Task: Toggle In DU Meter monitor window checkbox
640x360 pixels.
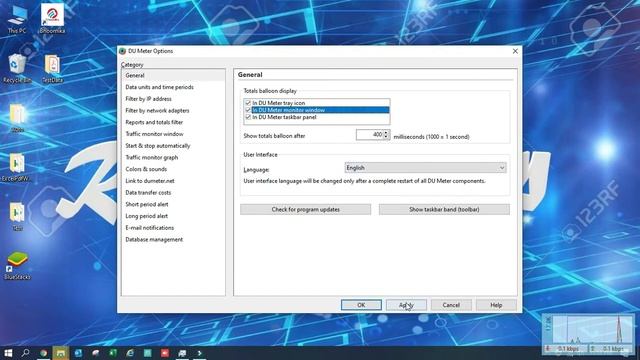Action: click(x=248, y=110)
